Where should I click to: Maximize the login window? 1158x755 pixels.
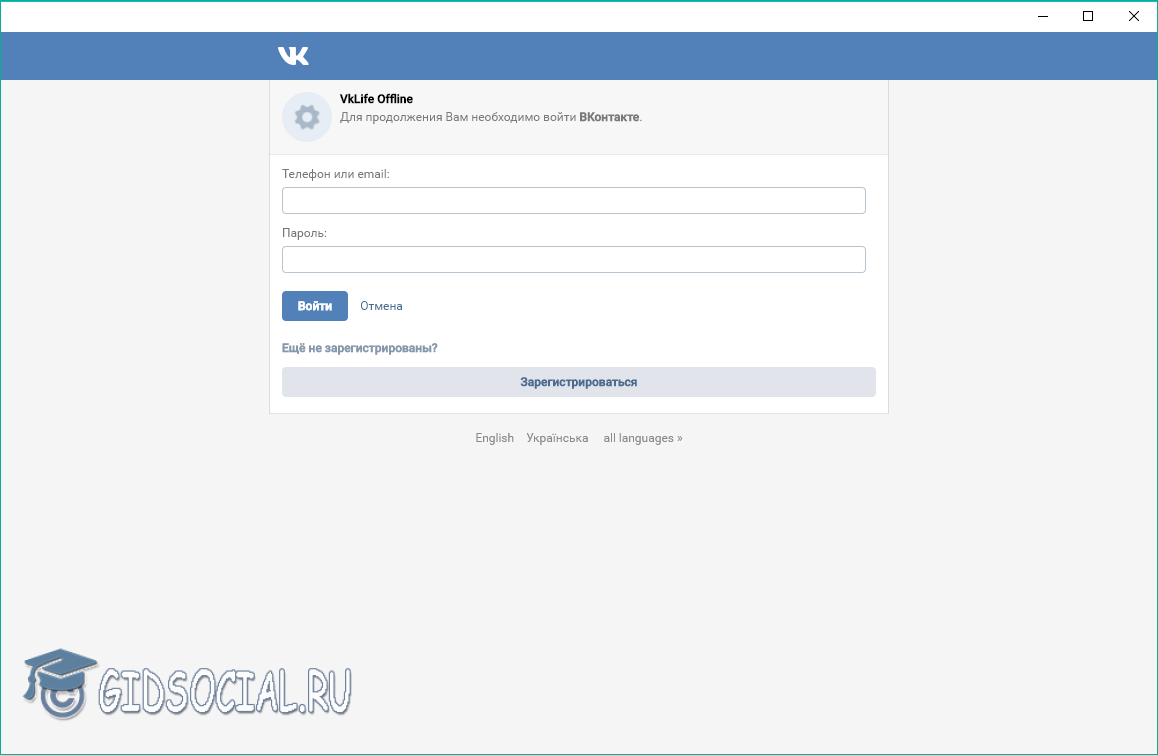pos(1088,16)
